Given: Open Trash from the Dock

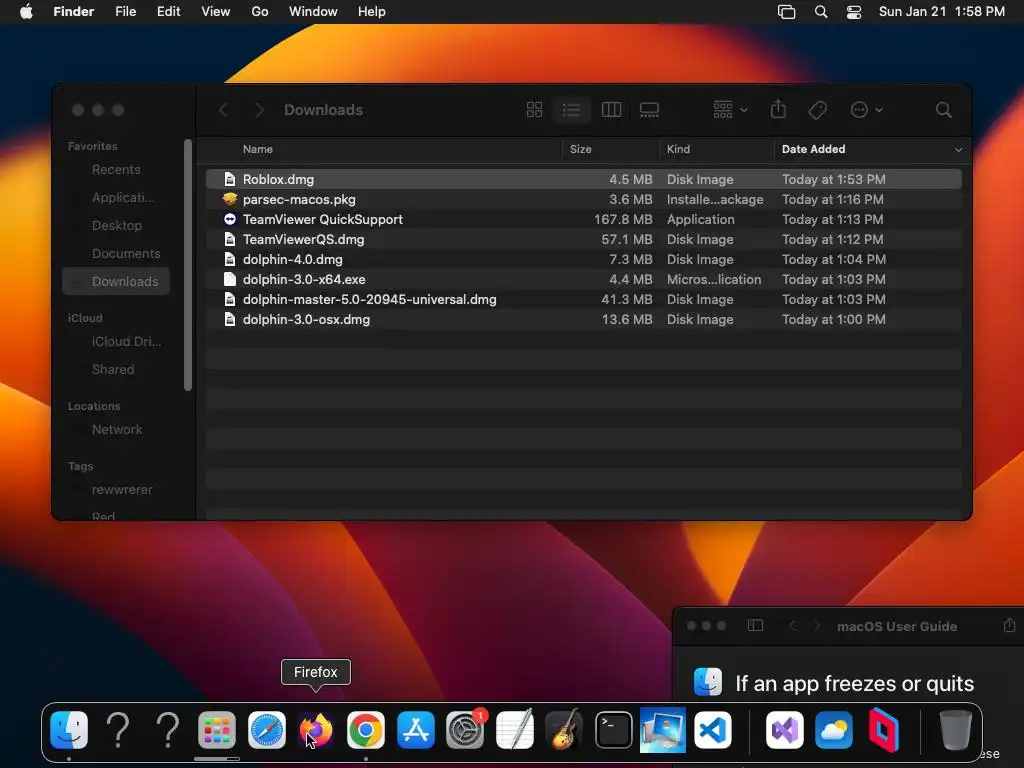Looking at the screenshot, I should 955,729.
